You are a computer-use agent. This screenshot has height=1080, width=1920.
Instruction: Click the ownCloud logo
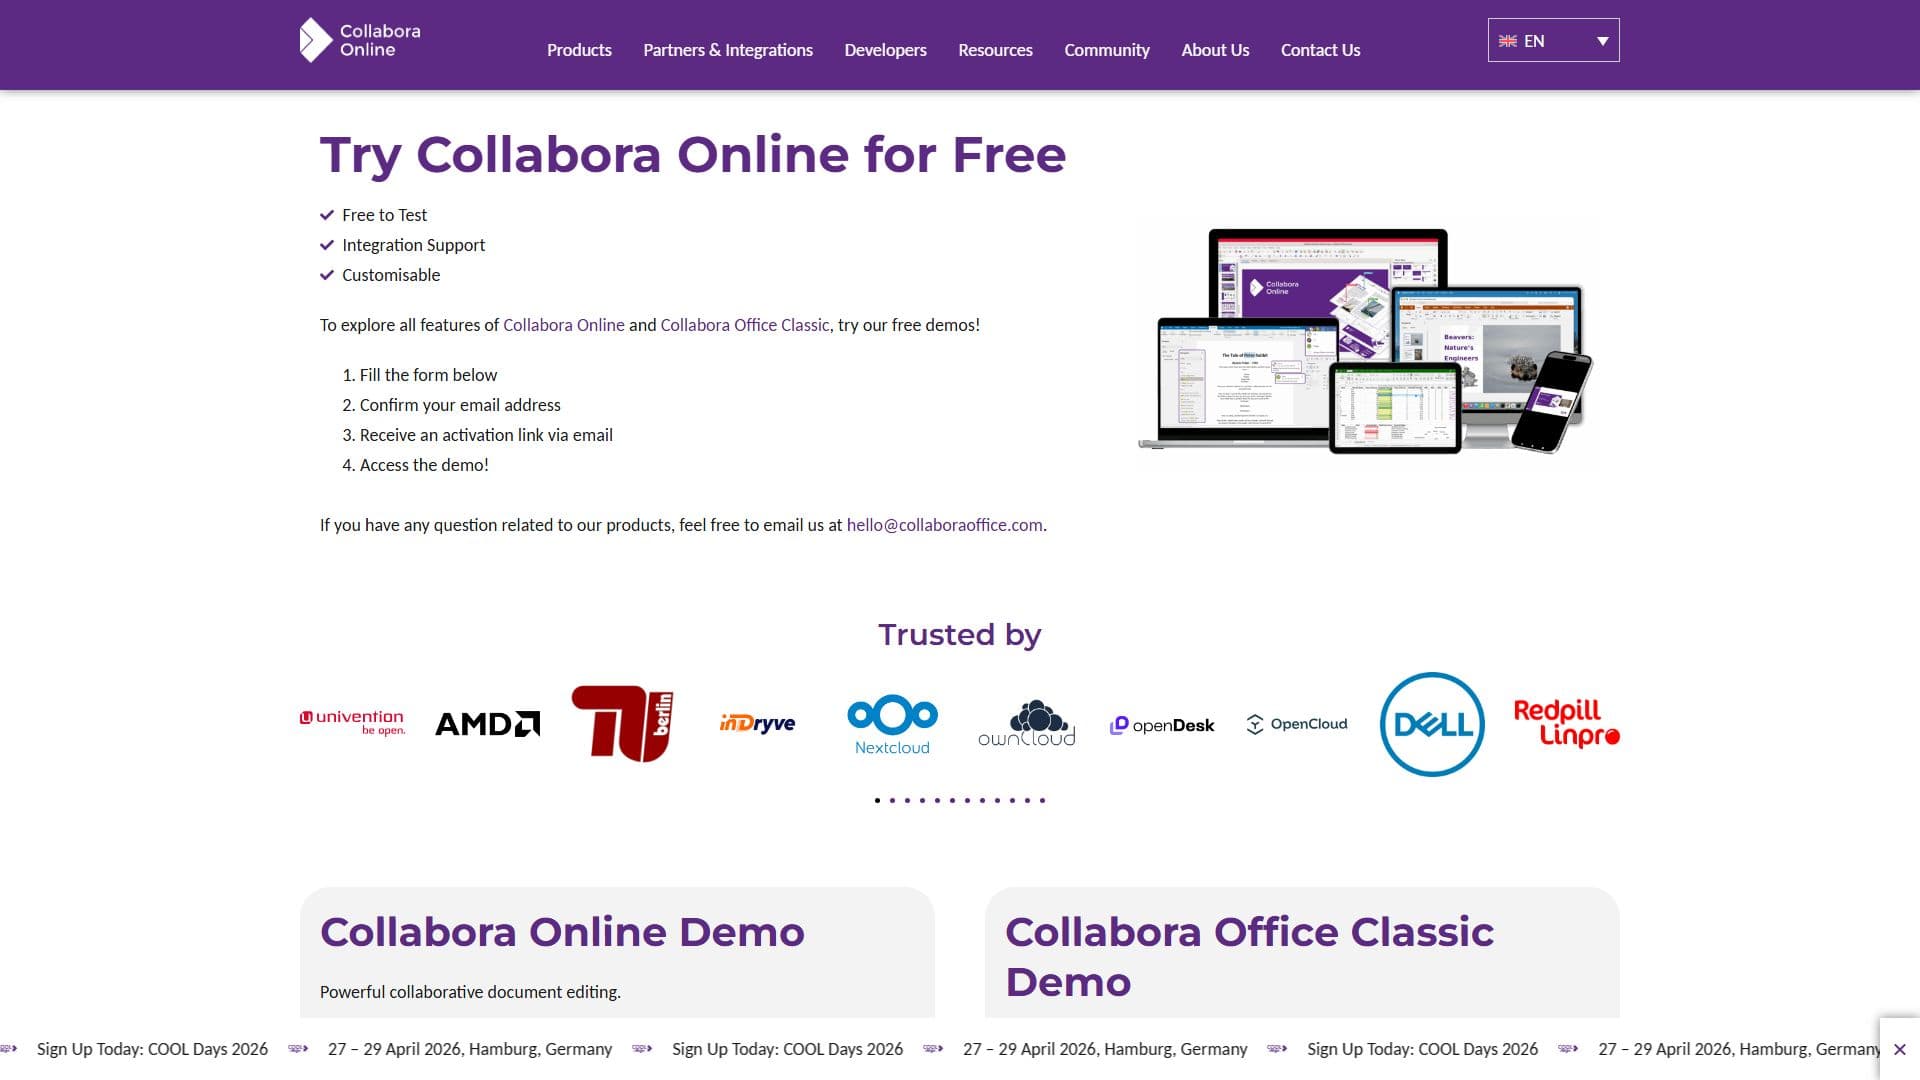(x=1027, y=724)
